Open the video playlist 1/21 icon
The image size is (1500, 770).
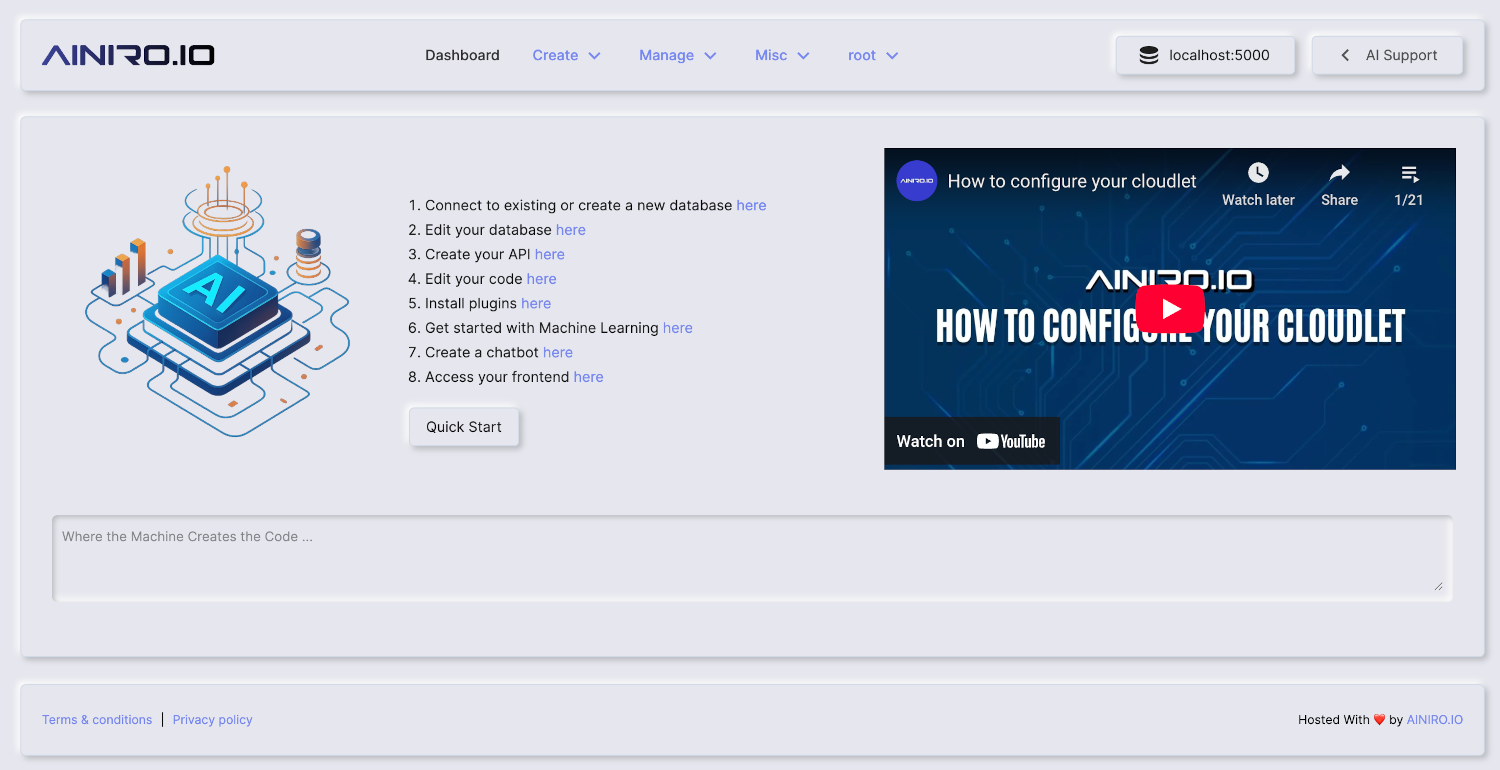tap(1409, 173)
